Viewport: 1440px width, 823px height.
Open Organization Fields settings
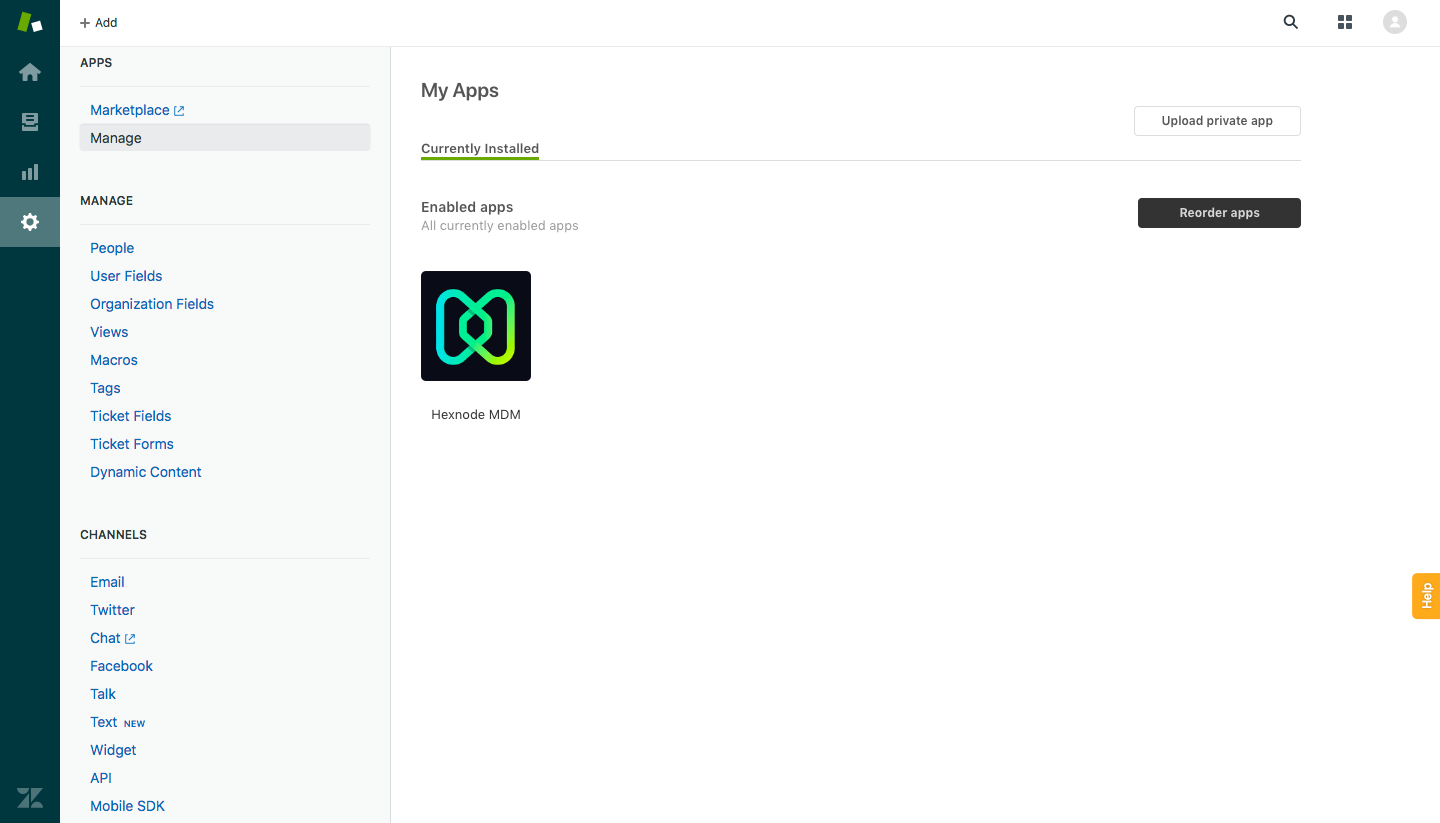tap(152, 304)
